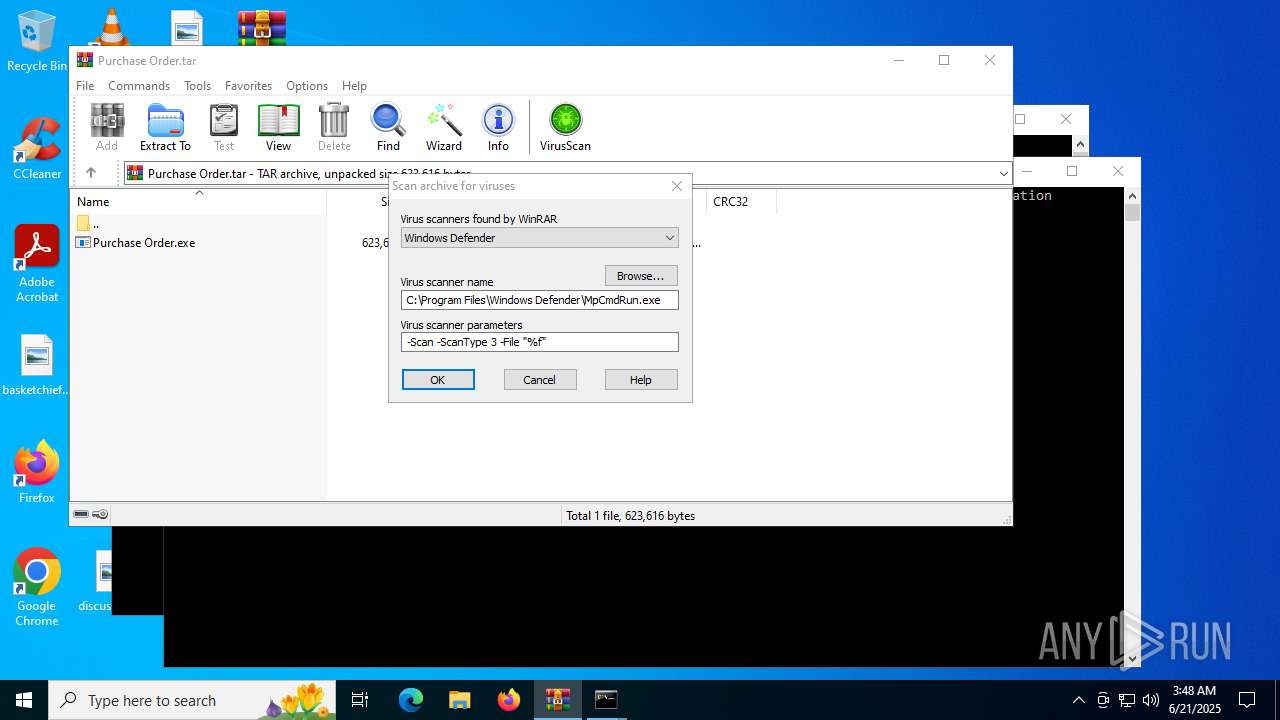The image size is (1280, 720).
Task: Open the notification center icon
Action: pos(1247,700)
